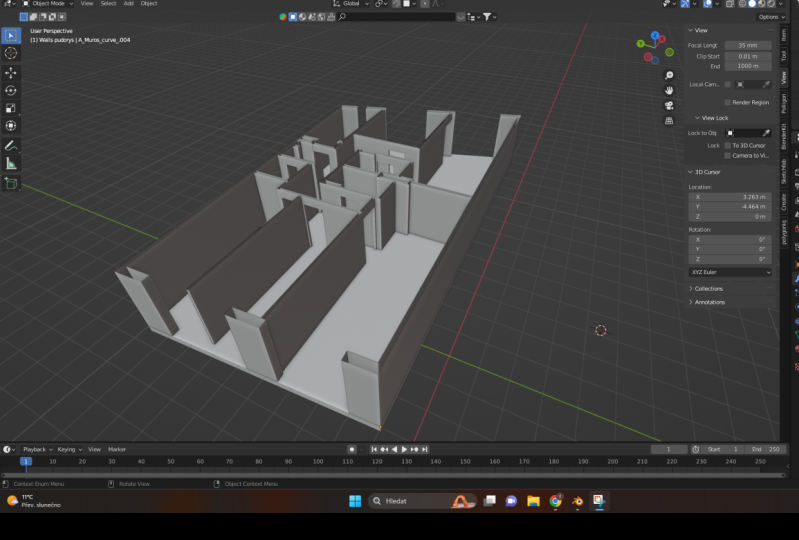Play the animation in reverse
The height and width of the screenshot is (540, 799).
pyautogui.click(x=394, y=449)
